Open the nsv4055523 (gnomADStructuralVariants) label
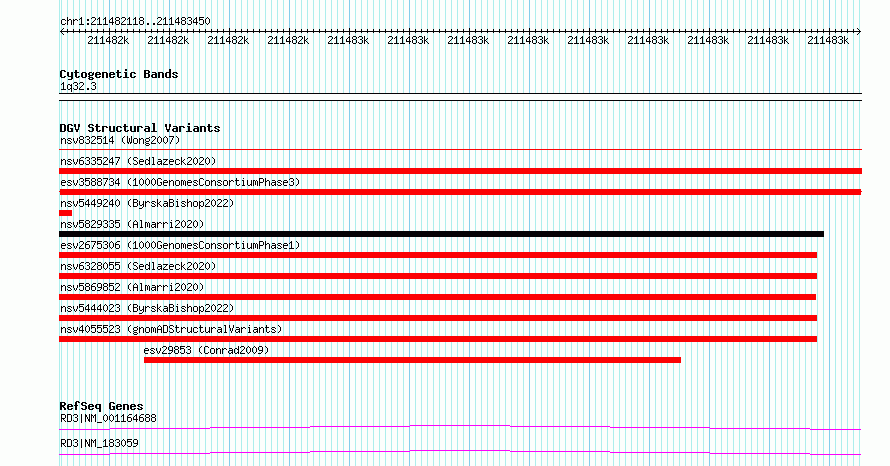 click(171, 329)
